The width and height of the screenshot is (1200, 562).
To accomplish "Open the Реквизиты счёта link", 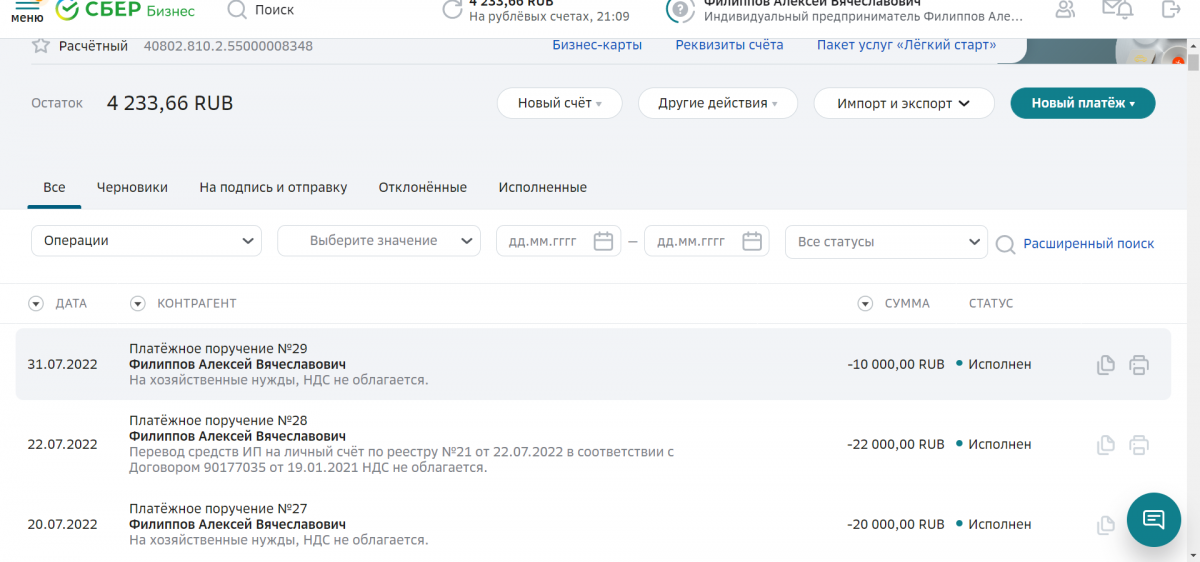I will click(729, 45).
